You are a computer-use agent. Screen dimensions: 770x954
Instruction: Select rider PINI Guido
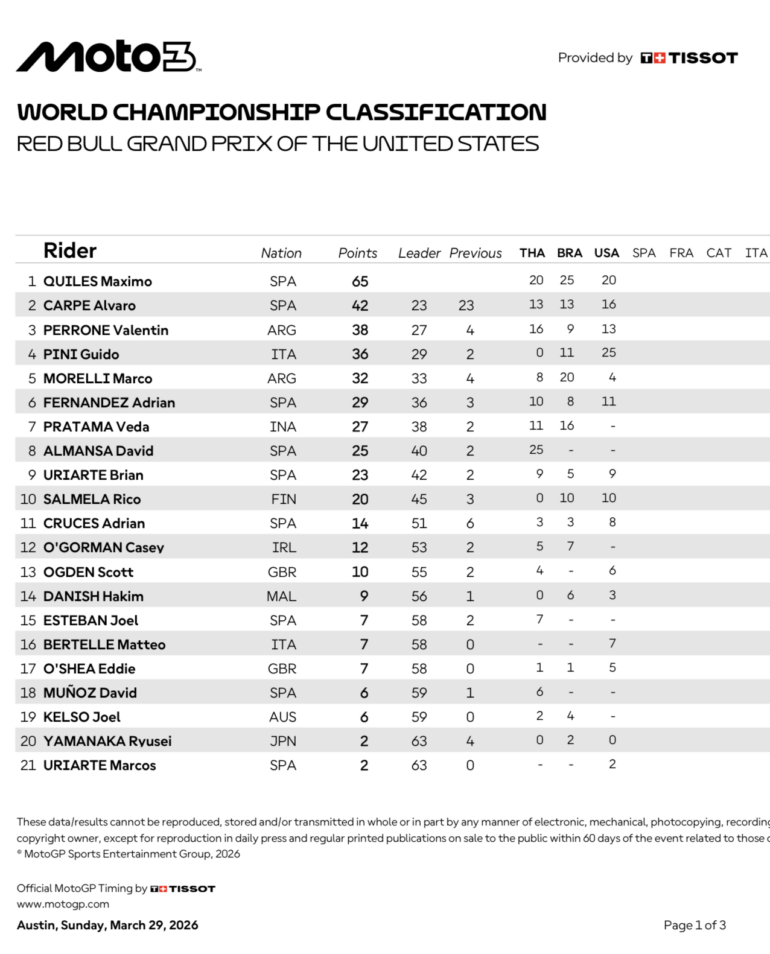coord(79,354)
